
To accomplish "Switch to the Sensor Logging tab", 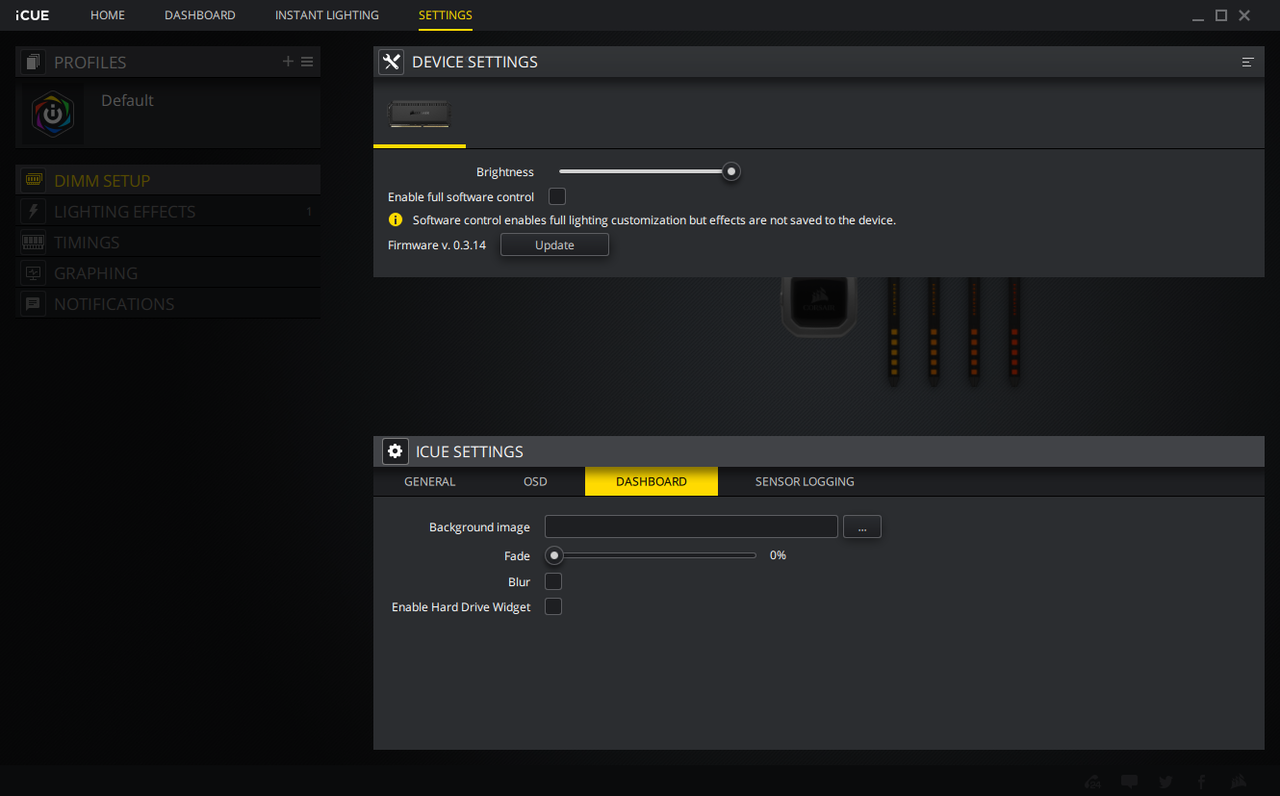I will (805, 481).
